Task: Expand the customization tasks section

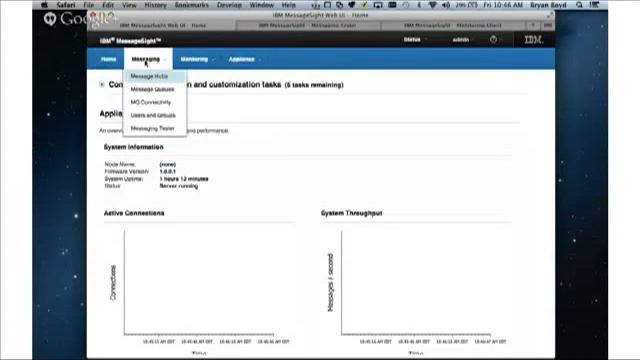Action: coord(102,84)
